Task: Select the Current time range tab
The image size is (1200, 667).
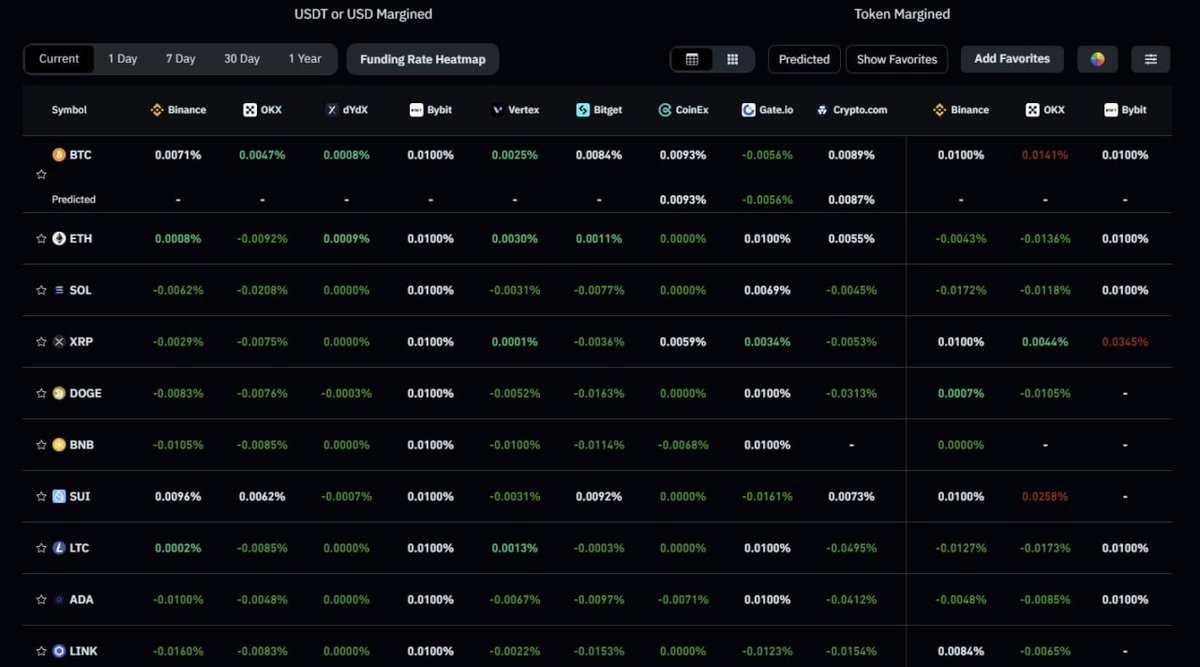Action: [x=59, y=59]
